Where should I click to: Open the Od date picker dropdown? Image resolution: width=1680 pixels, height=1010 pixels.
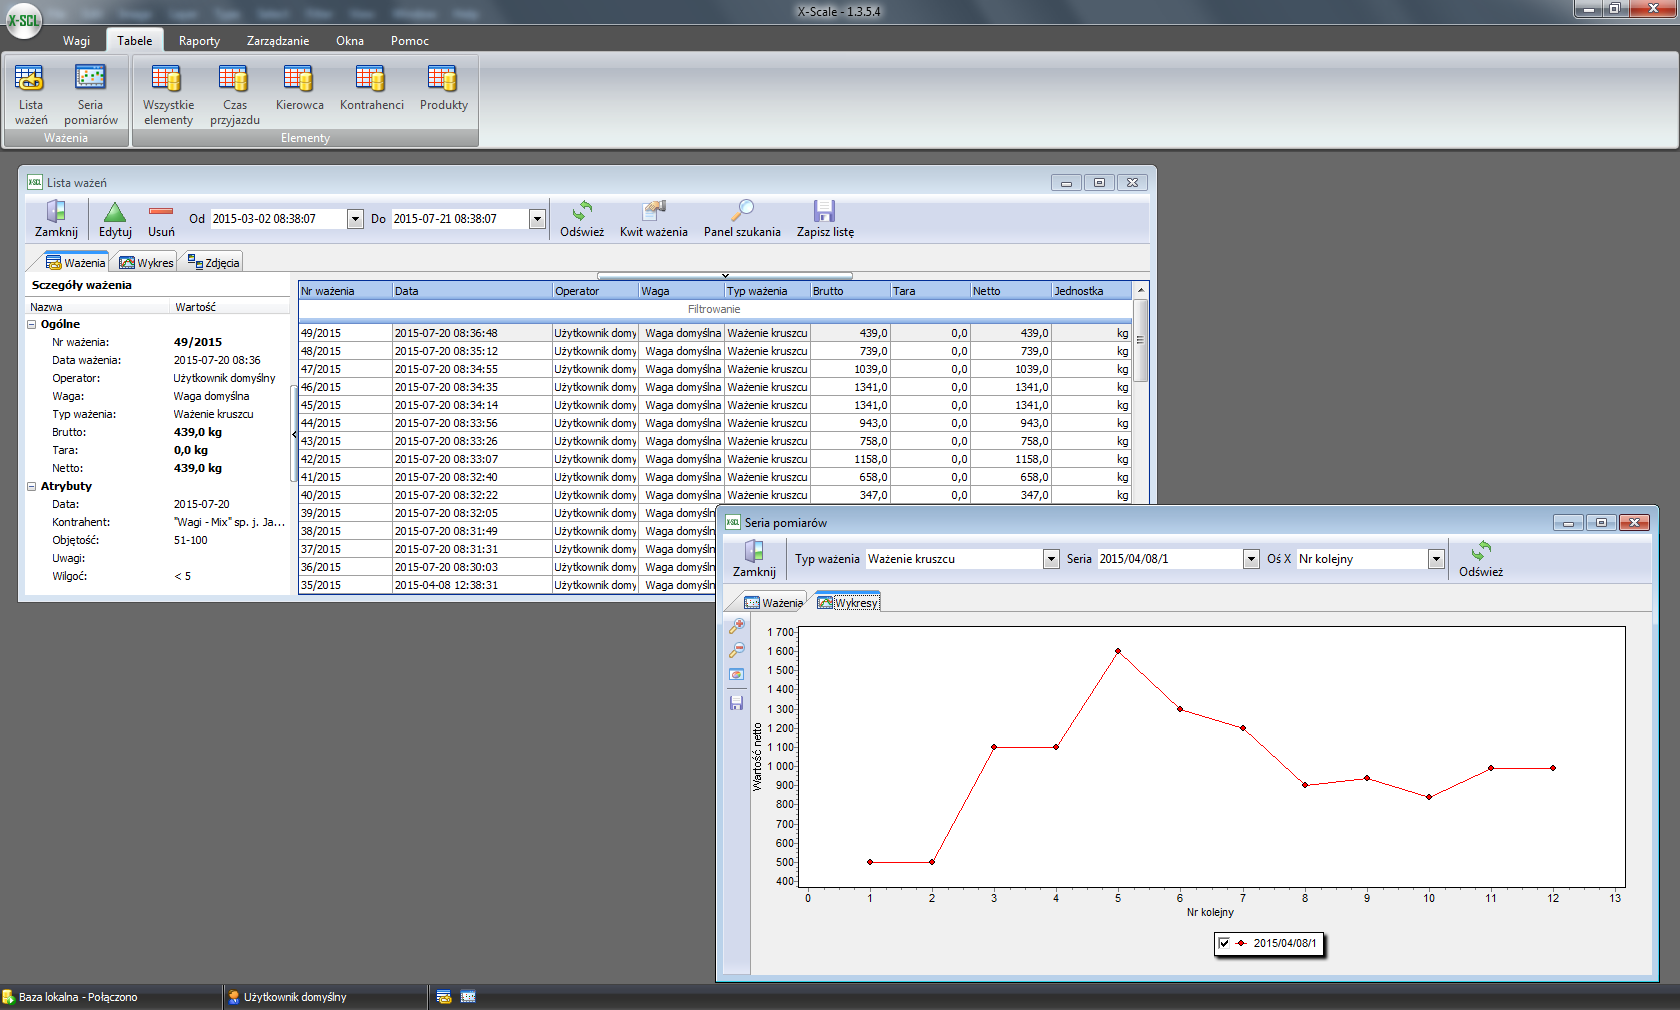355,219
